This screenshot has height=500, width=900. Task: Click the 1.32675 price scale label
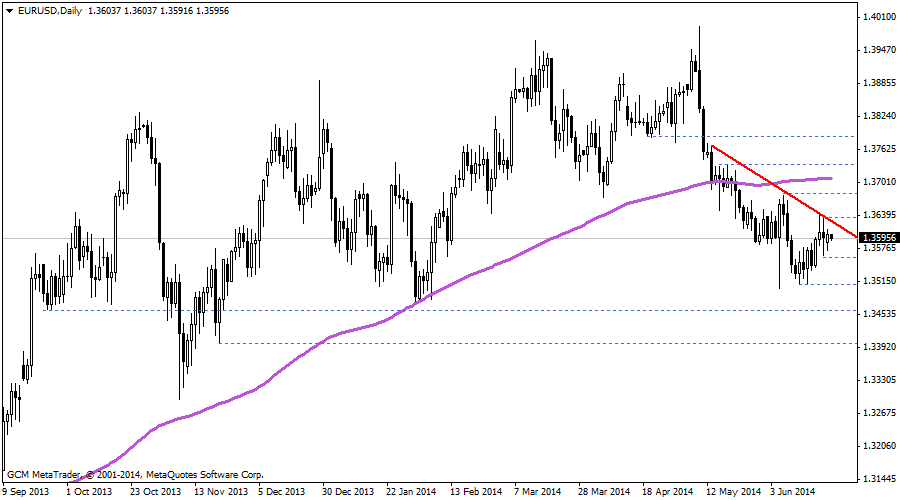pos(879,413)
